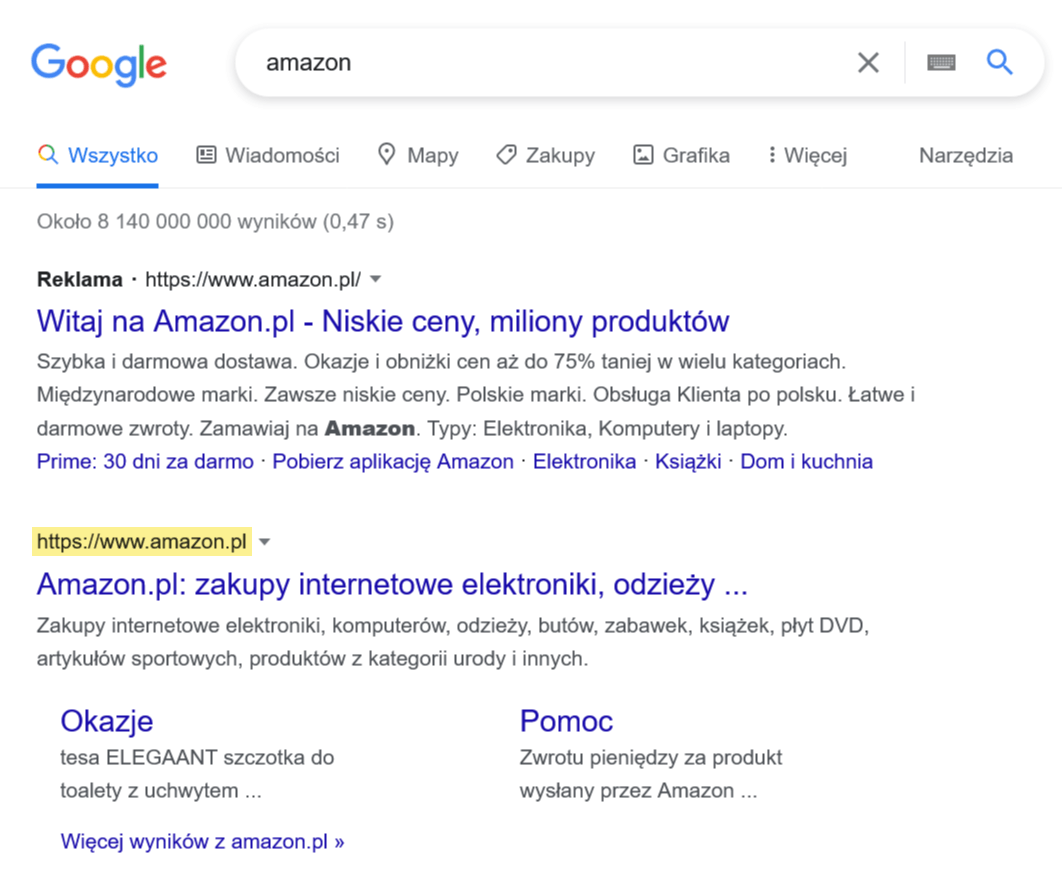
Task: Click Więcej wyników z amazon.pl
Action: [x=202, y=841]
